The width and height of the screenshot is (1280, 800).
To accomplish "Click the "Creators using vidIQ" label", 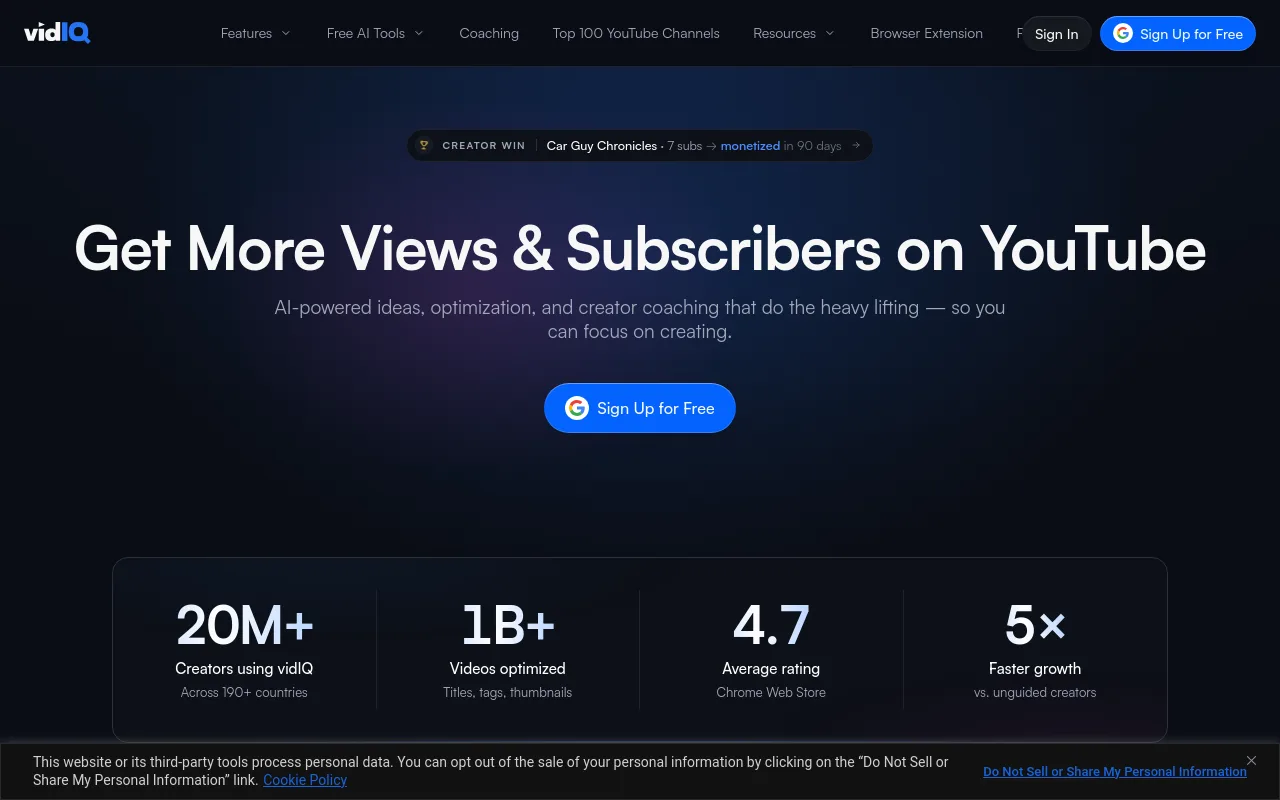I will (244, 668).
